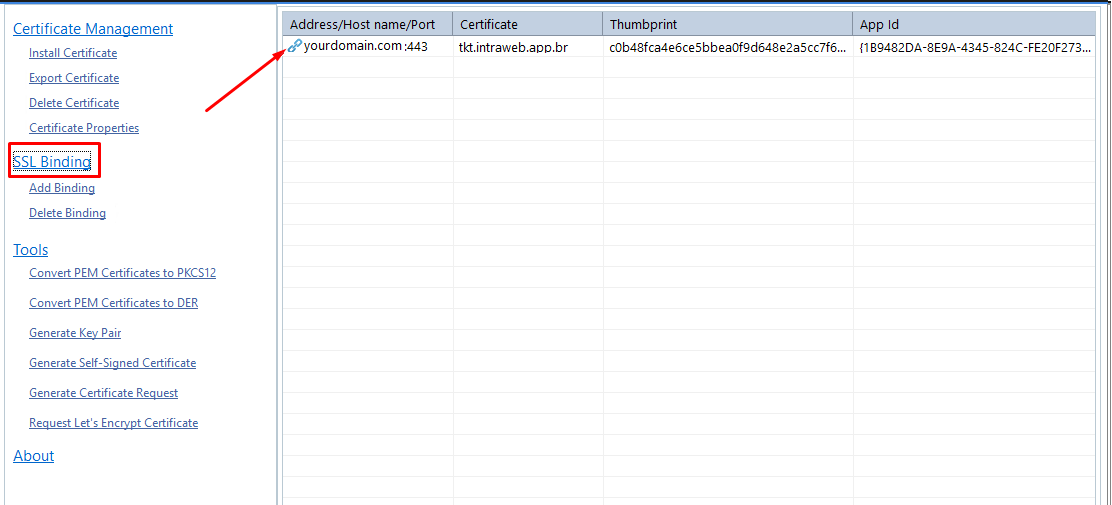Click Add Binding link
Image resolution: width=1112 pixels, height=505 pixels.
[62, 188]
